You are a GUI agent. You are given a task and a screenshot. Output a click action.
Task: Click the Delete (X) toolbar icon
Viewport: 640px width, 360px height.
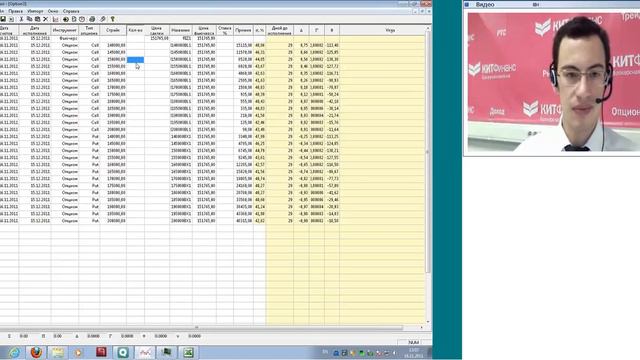point(45,19)
